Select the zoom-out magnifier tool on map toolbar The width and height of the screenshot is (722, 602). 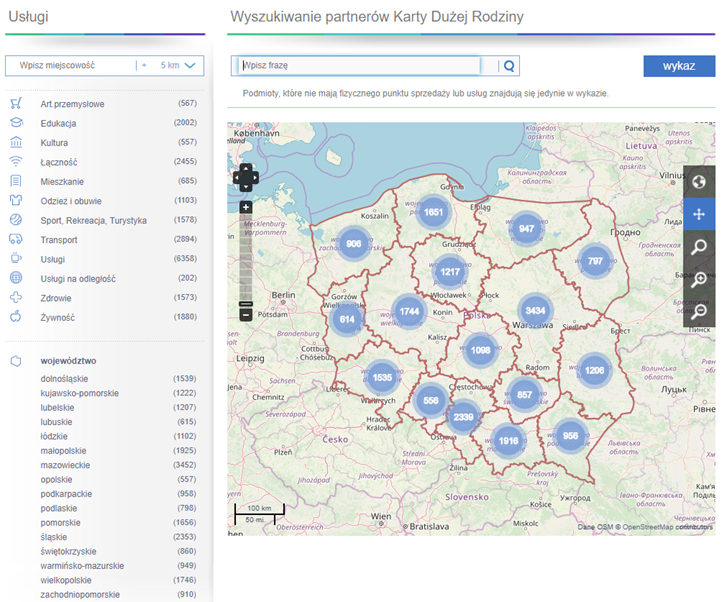pos(699,310)
